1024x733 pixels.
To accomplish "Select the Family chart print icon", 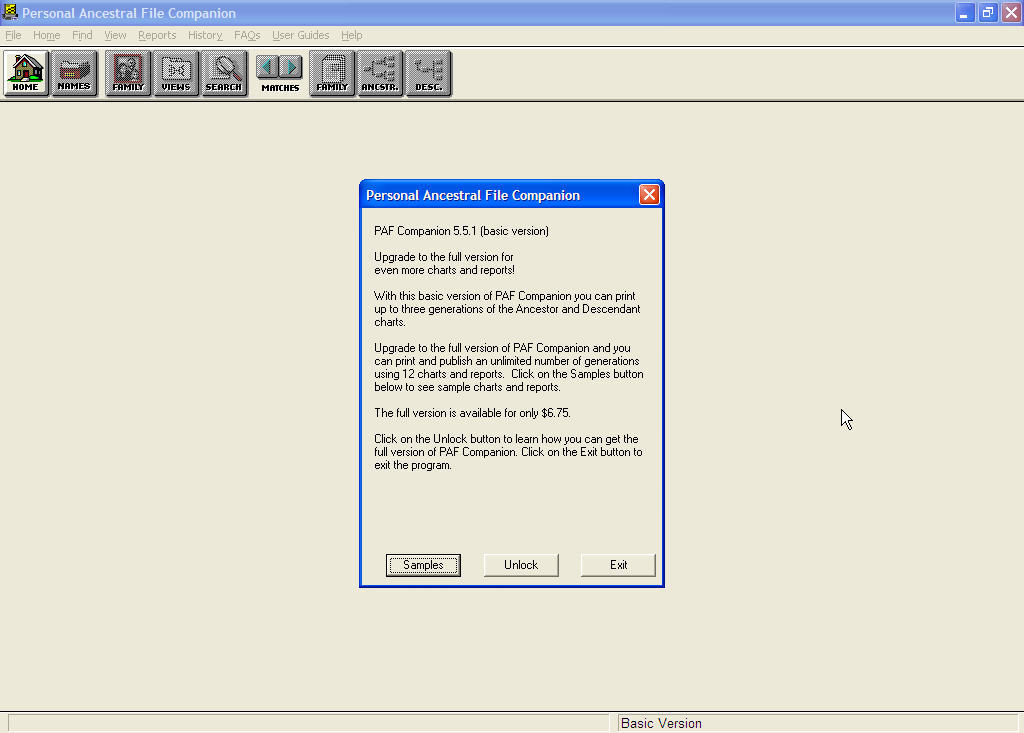I will pyautogui.click(x=332, y=72).
